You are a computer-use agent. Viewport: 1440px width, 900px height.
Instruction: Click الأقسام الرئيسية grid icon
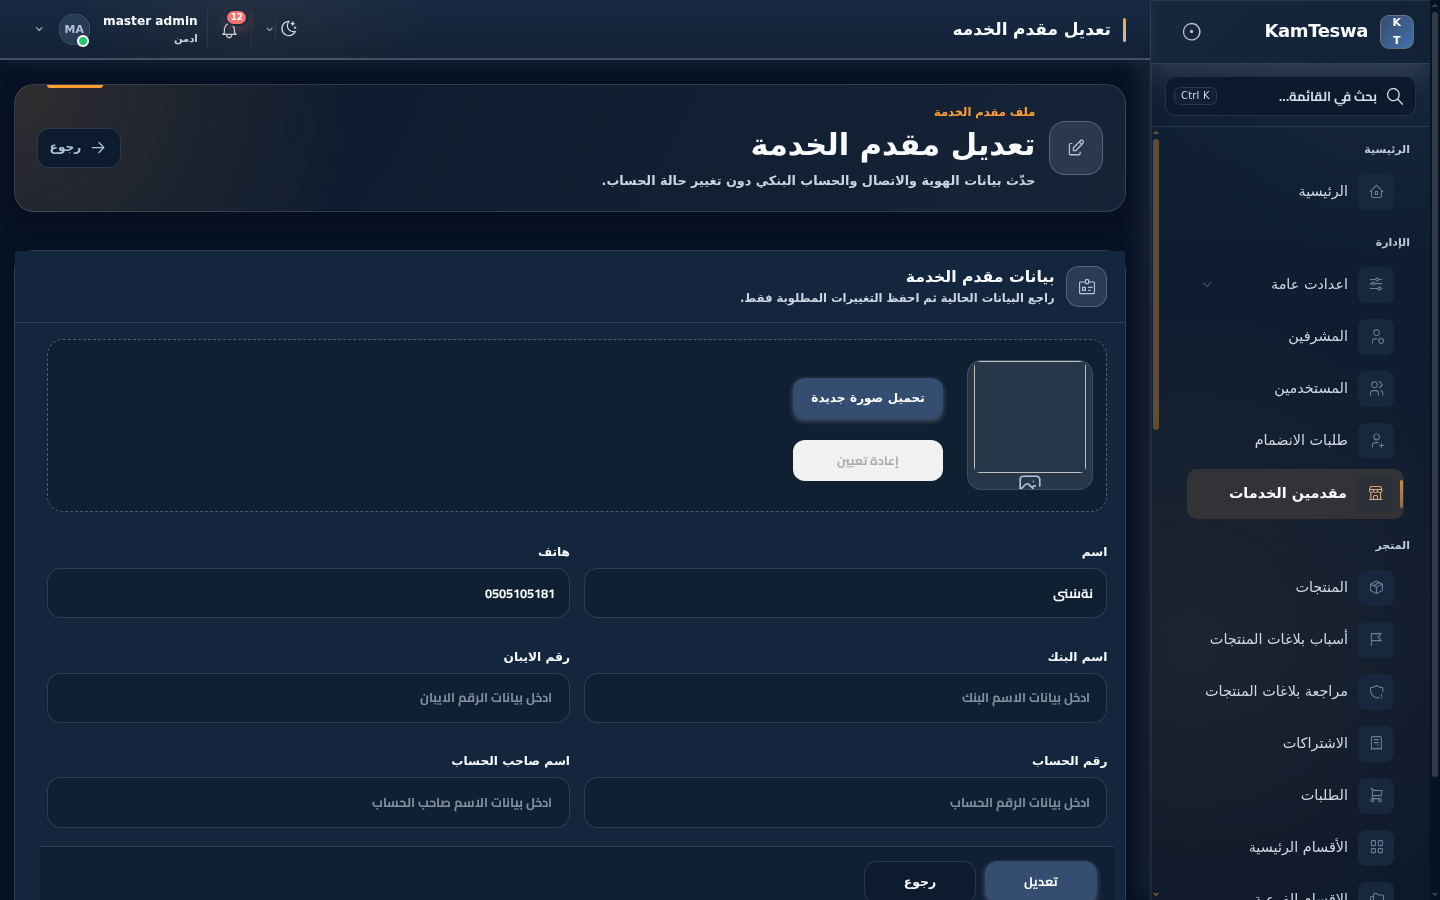(1376, 847)
